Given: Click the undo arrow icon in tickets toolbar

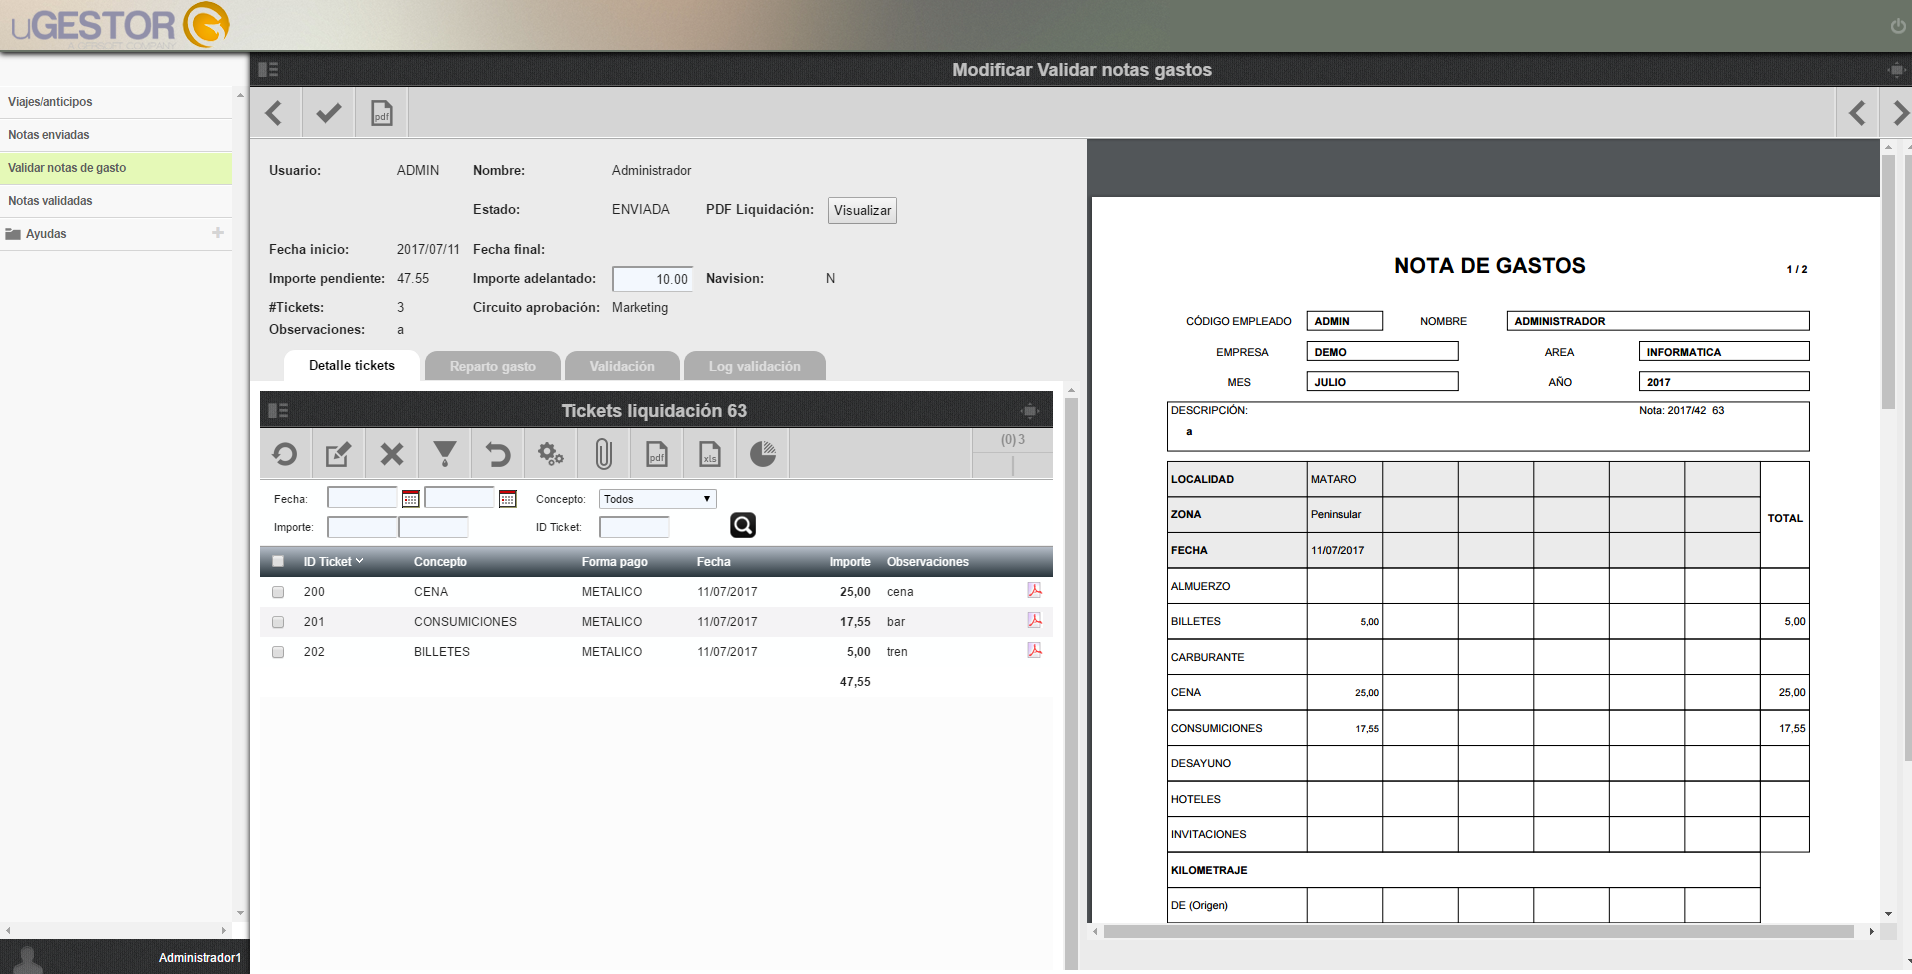Looking at the screenshot, I should pos(497,454).
